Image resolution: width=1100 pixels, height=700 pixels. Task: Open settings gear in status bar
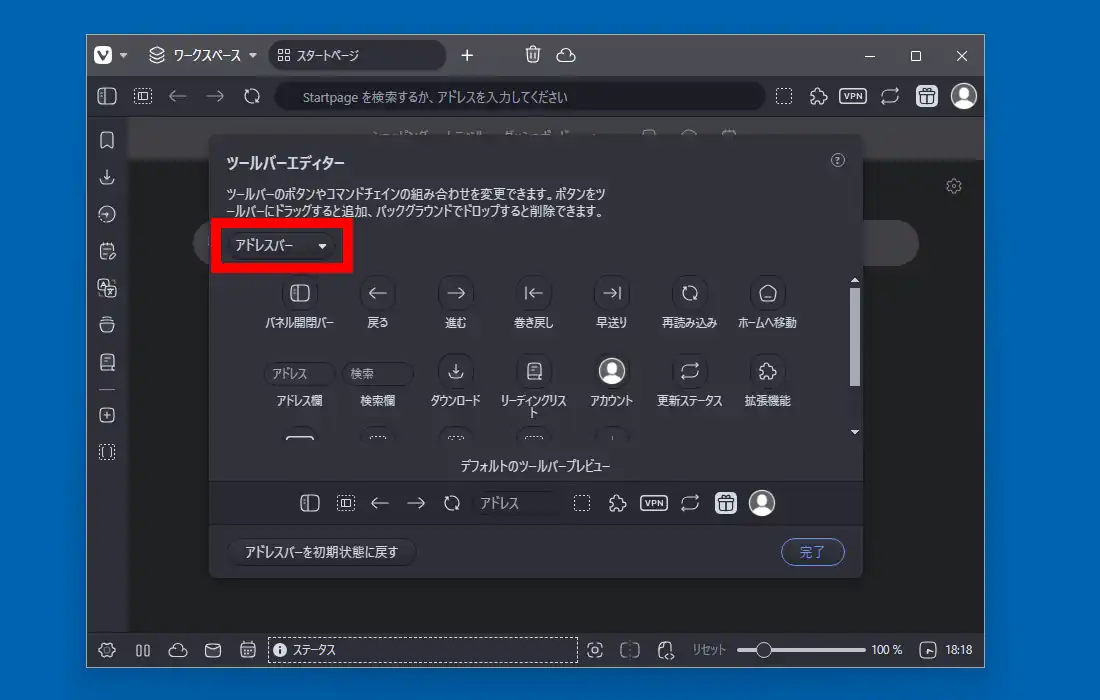[107, 650]
